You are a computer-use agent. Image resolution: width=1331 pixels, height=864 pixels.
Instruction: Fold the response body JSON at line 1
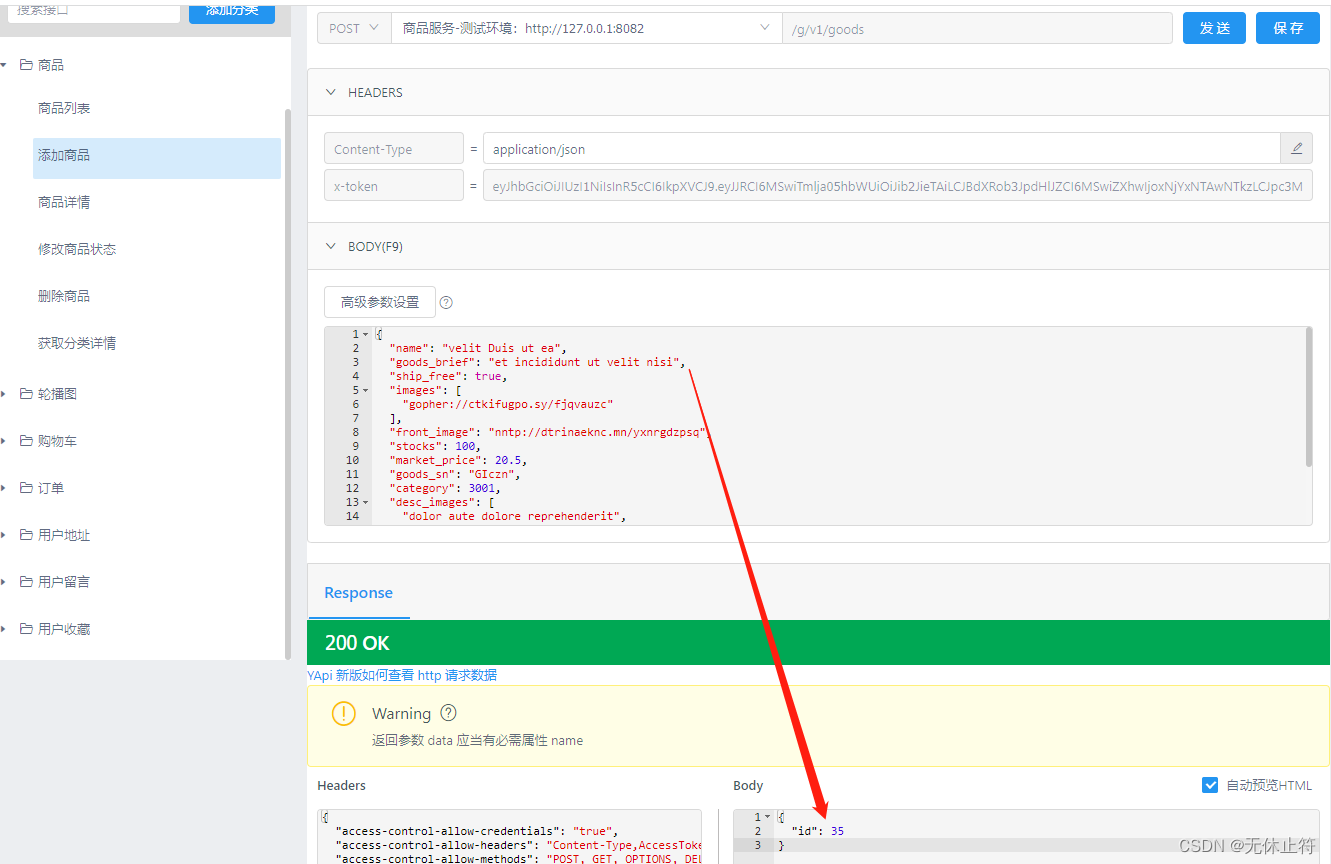768,817
